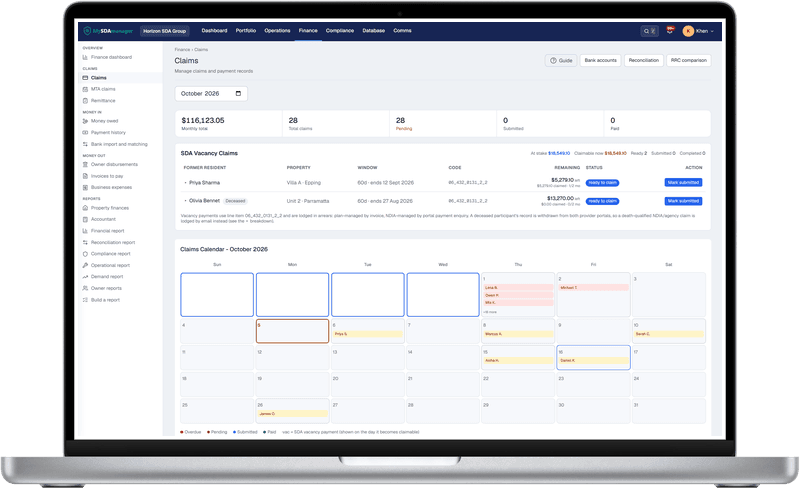The image size is (800, 489).
Task: Click the Demand report trend icon
Action: point(85,277)
